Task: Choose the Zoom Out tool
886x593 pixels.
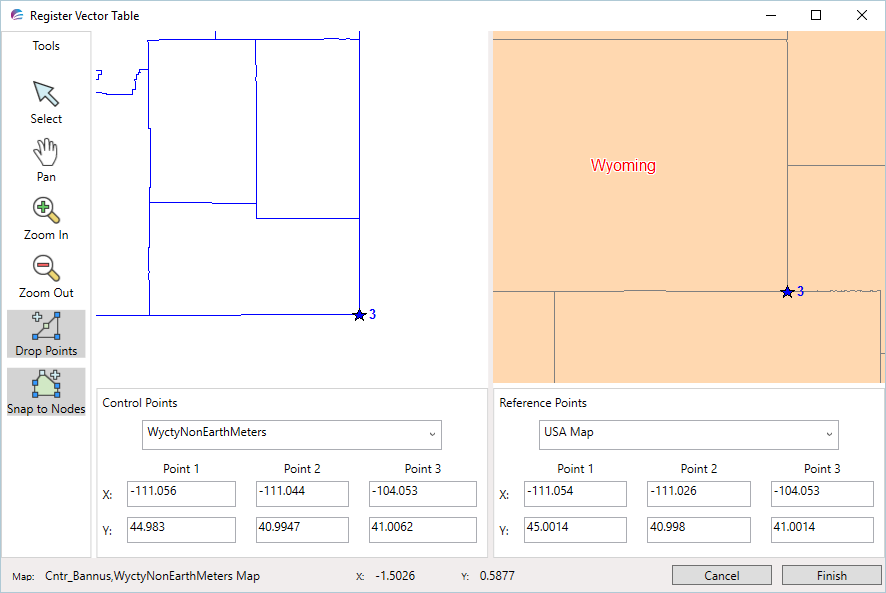Action: pyautogui.click(x=45, y=275)
